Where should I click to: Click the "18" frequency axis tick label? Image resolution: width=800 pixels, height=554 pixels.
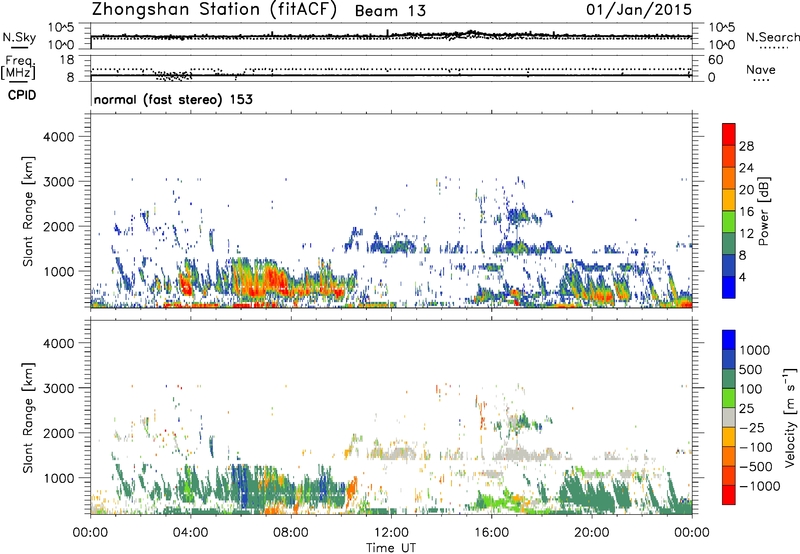(67, 60)
